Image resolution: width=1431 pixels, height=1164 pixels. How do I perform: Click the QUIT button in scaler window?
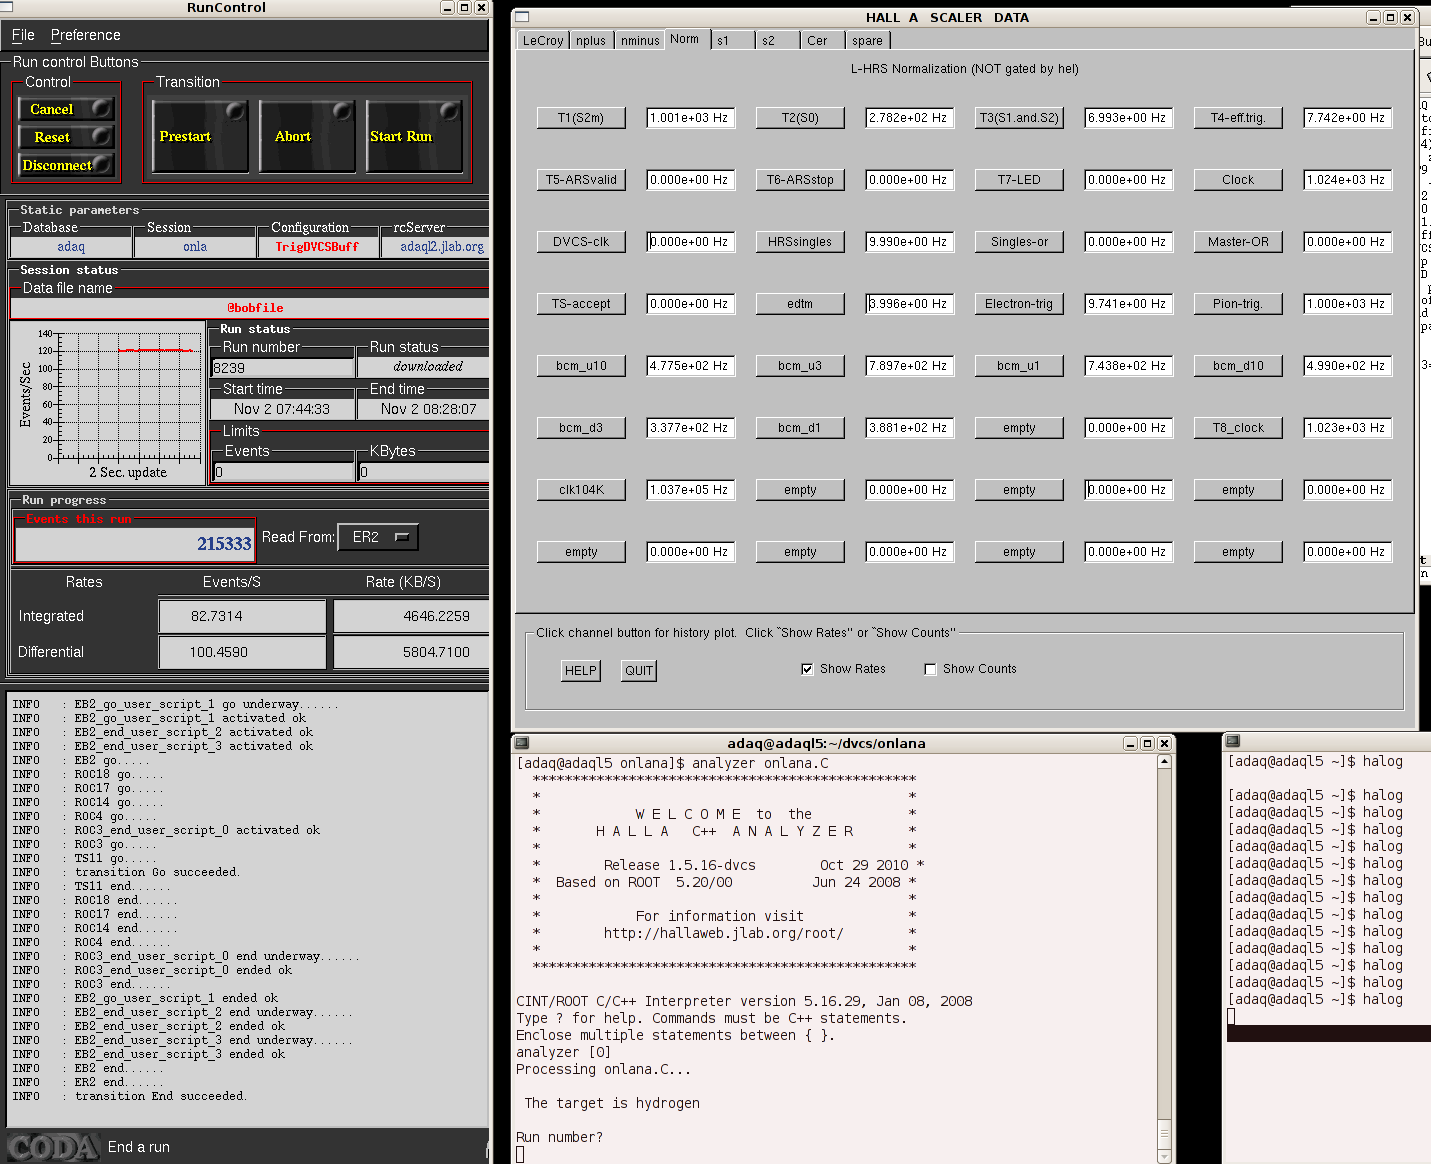pos(639,671)
